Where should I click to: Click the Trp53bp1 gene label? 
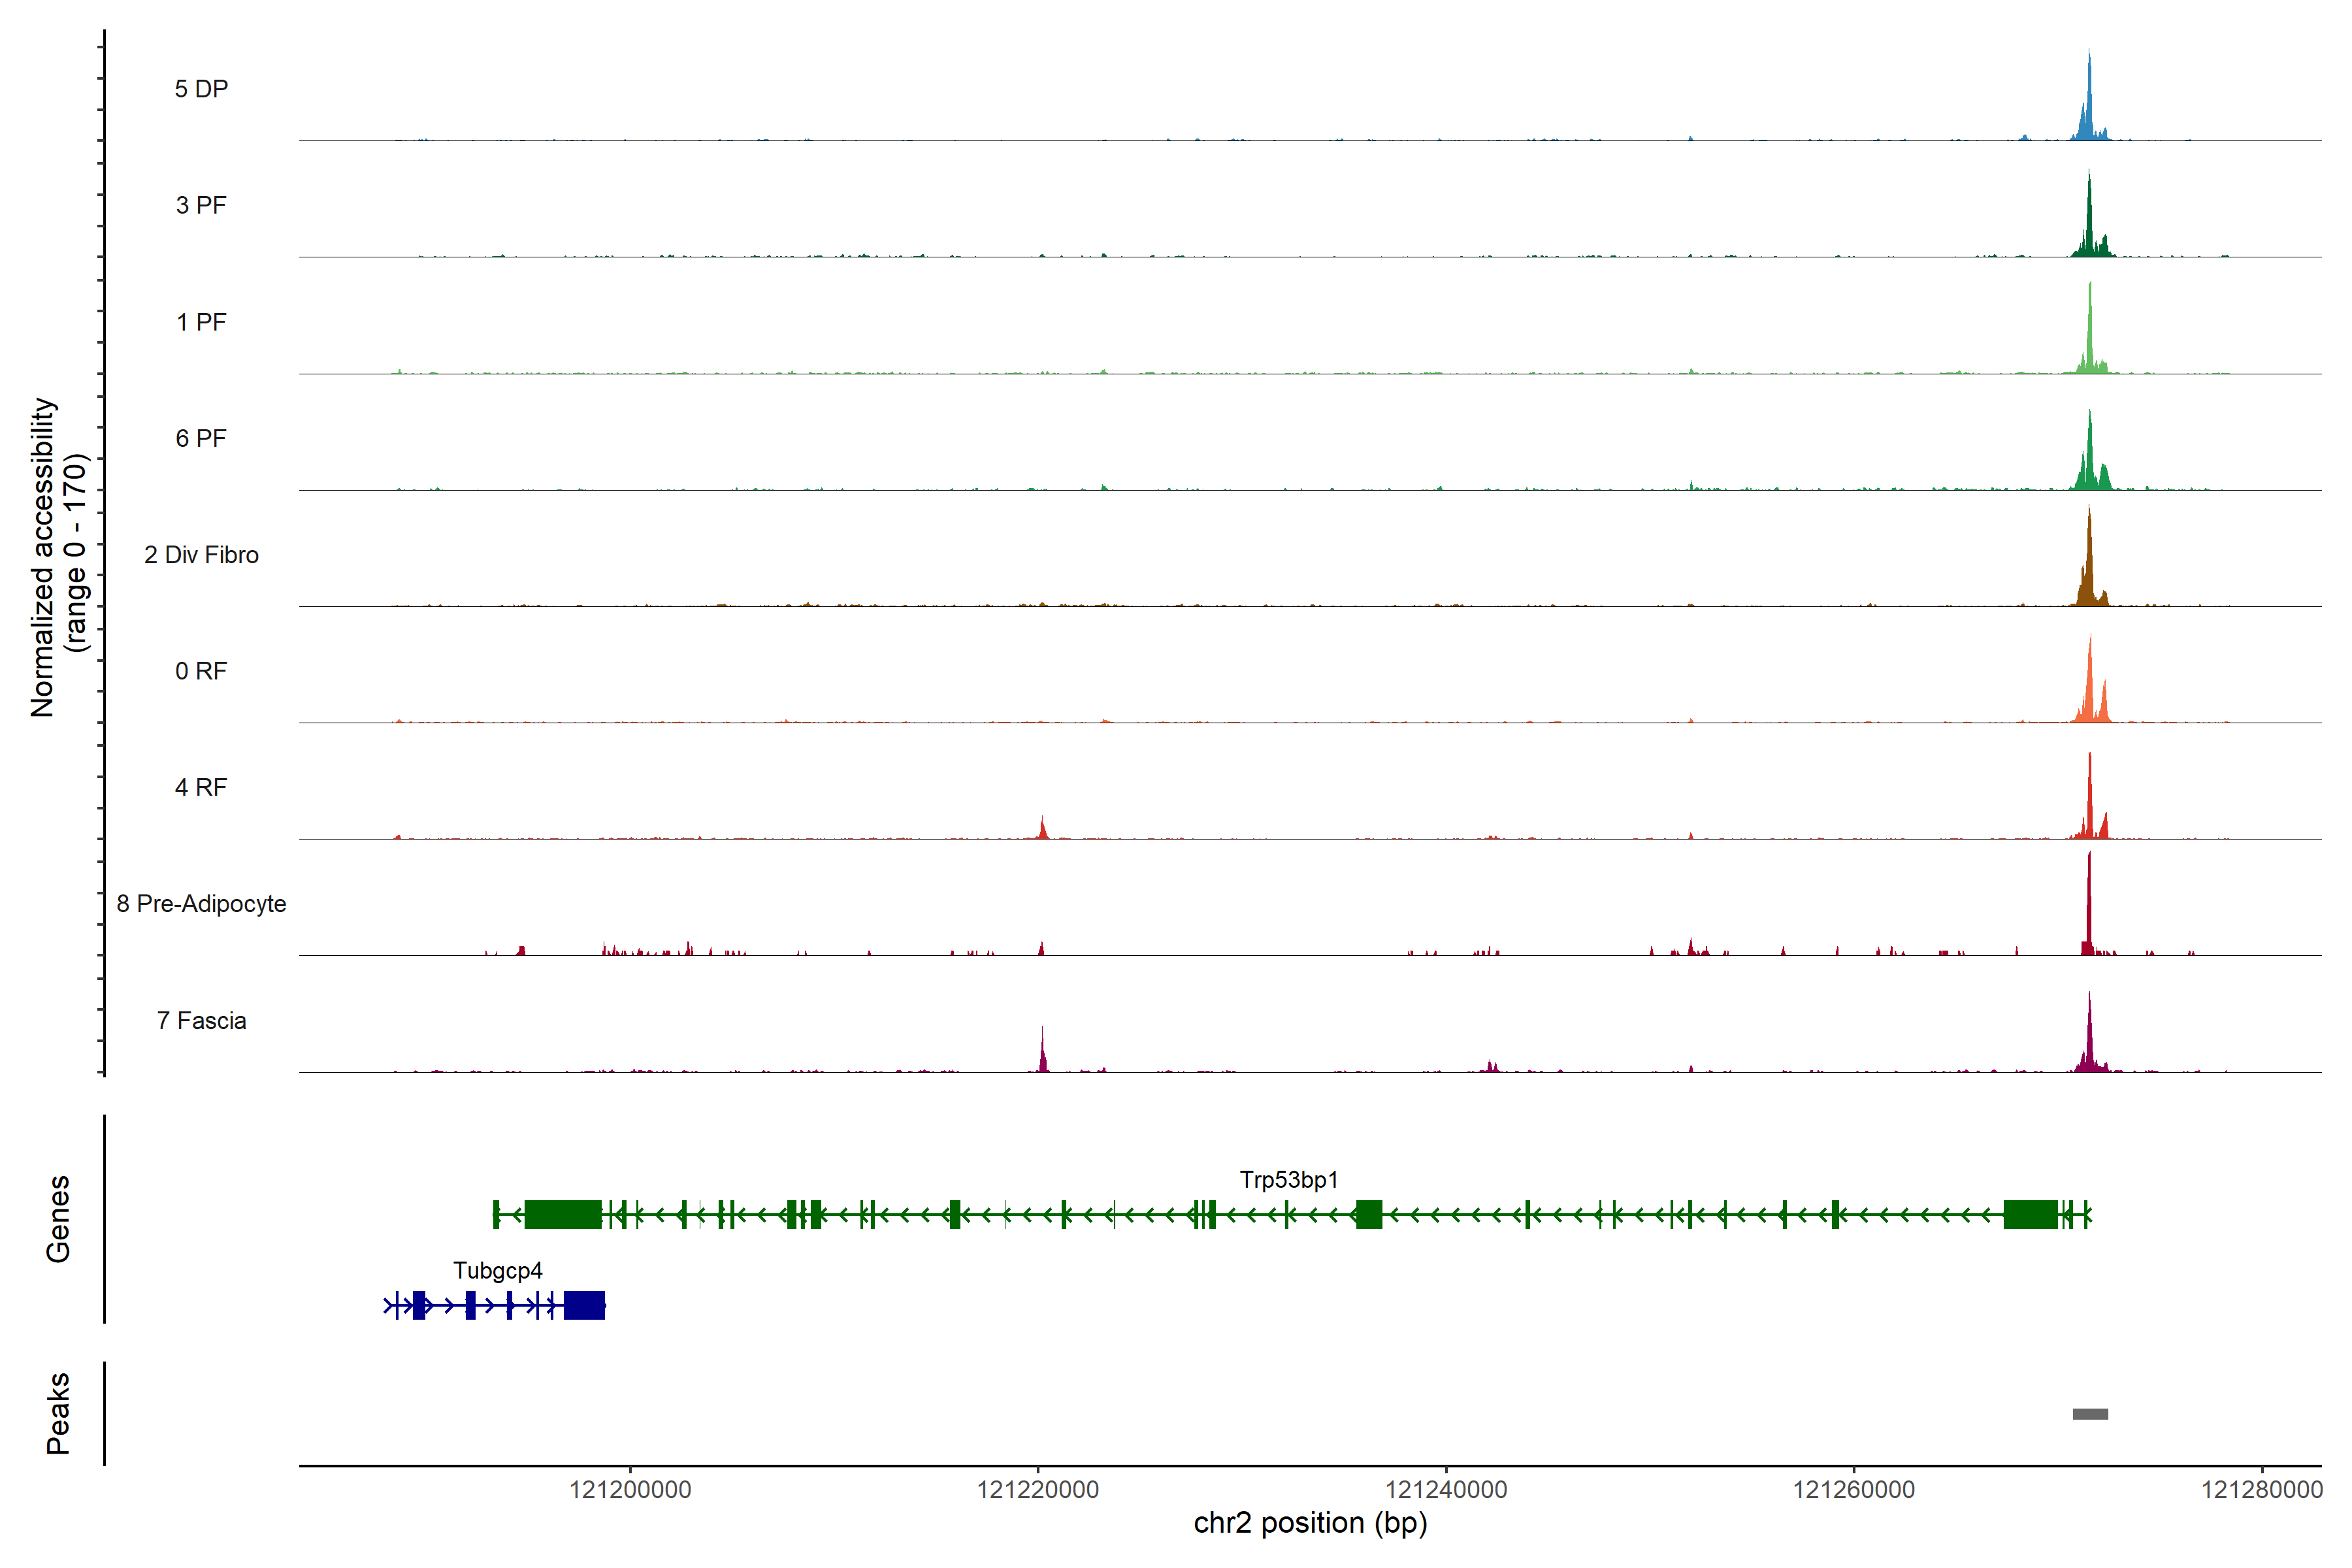(x=1288, y=1180)
